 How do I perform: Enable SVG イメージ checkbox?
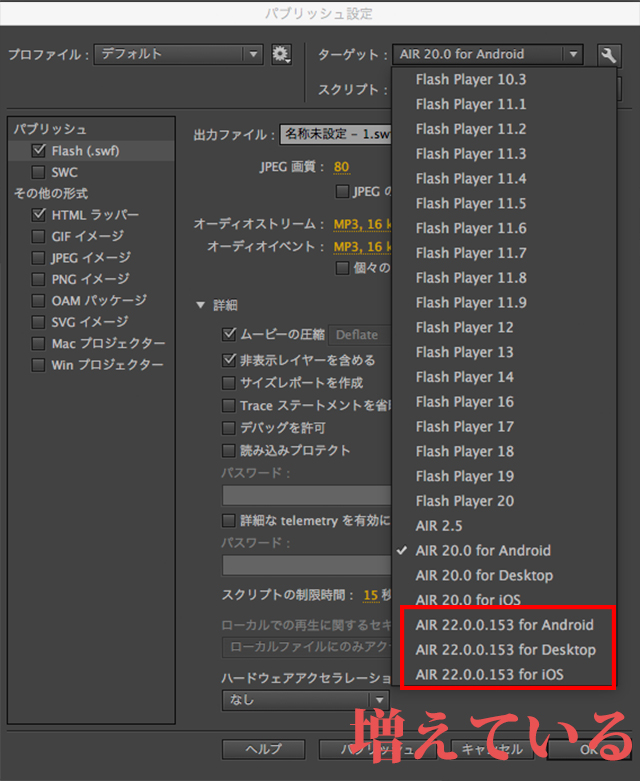38,322
